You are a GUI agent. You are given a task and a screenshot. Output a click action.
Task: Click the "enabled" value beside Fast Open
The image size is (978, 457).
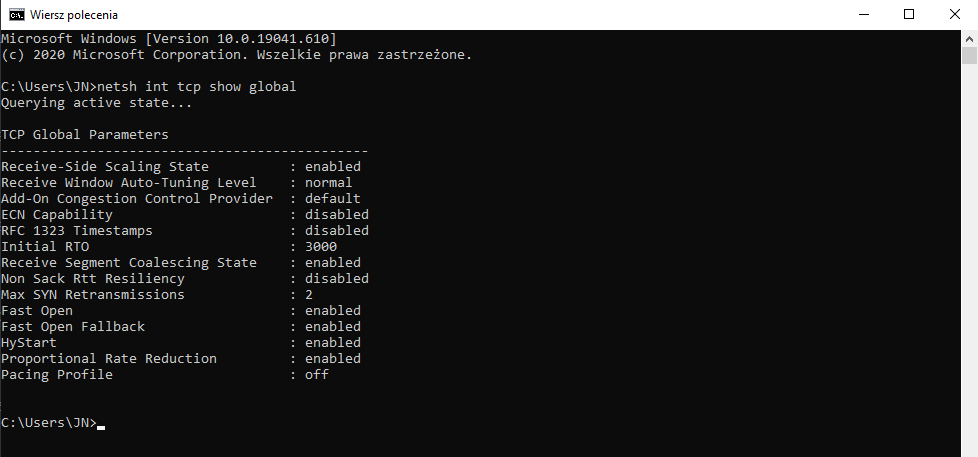click(x=333, y=311)
